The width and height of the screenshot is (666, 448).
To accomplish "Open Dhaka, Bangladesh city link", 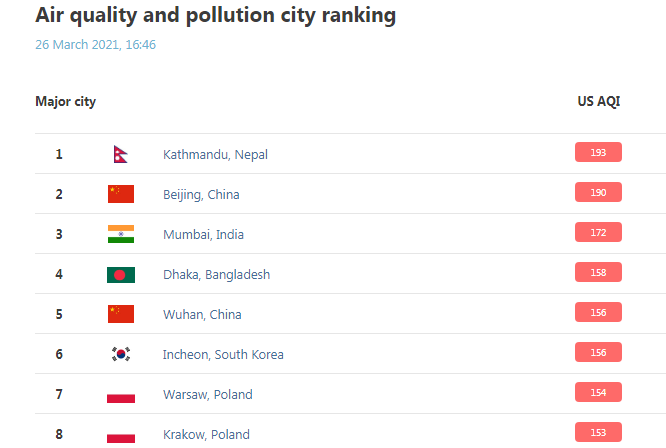I will (x=216, y=274).
